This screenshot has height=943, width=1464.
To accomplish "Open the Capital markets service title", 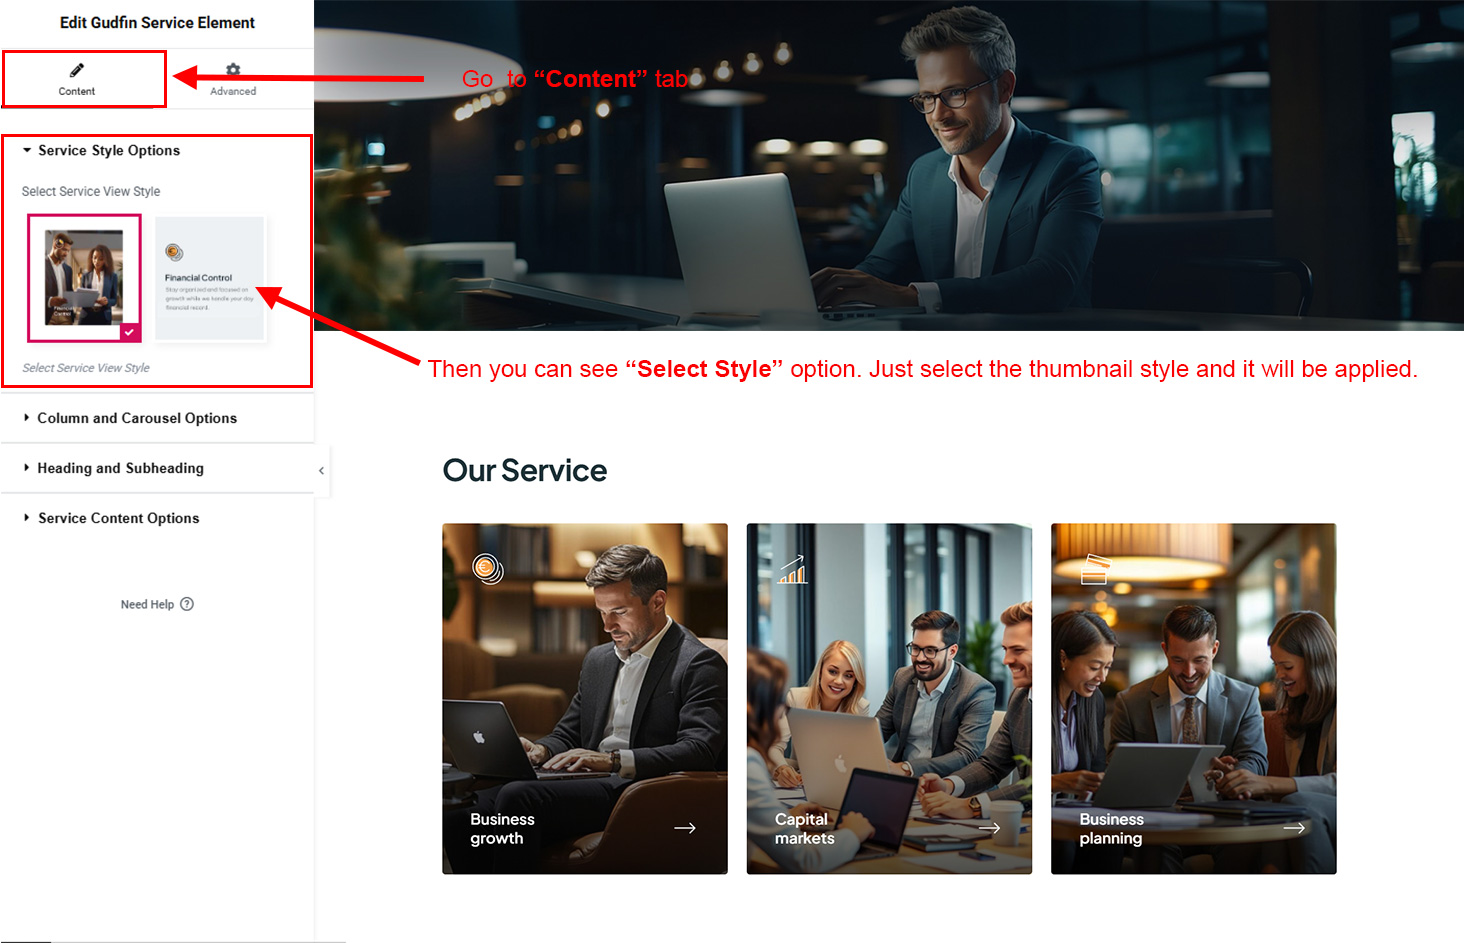I will coord(804,828).
